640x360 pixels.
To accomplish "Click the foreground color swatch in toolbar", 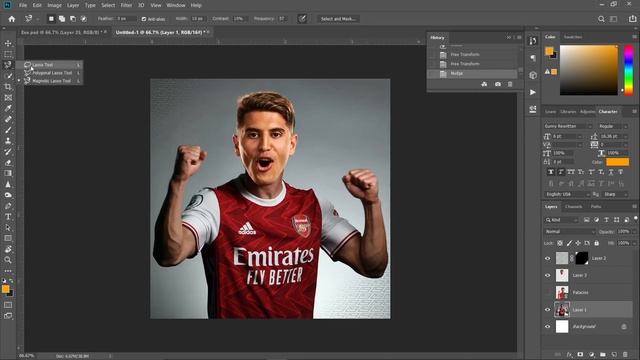I will 5,289.
